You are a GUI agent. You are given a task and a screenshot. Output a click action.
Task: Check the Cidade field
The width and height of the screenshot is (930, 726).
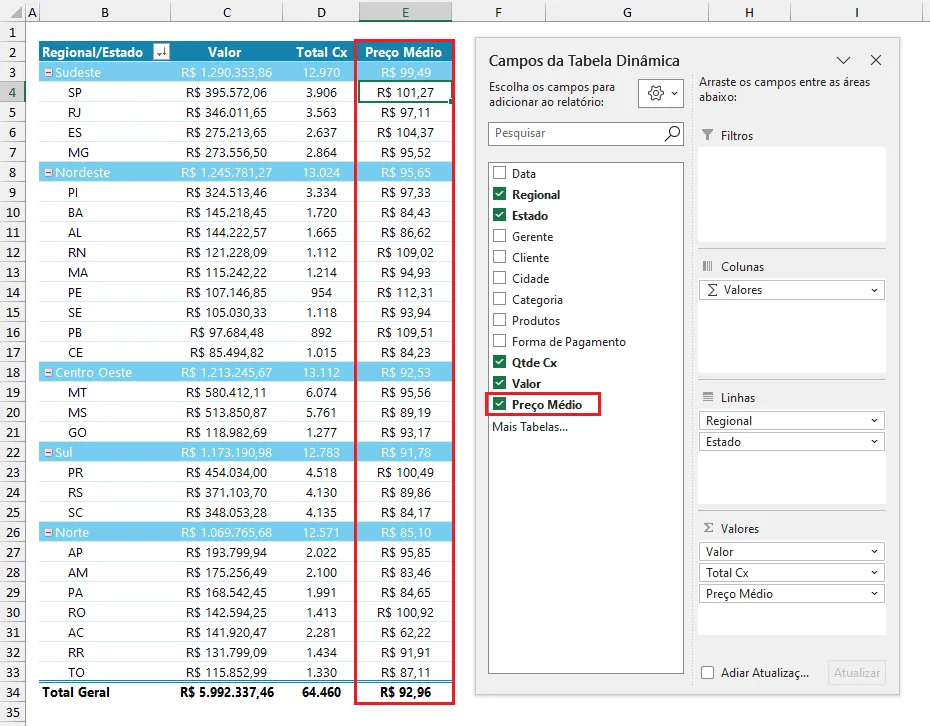tap(499, 278)
